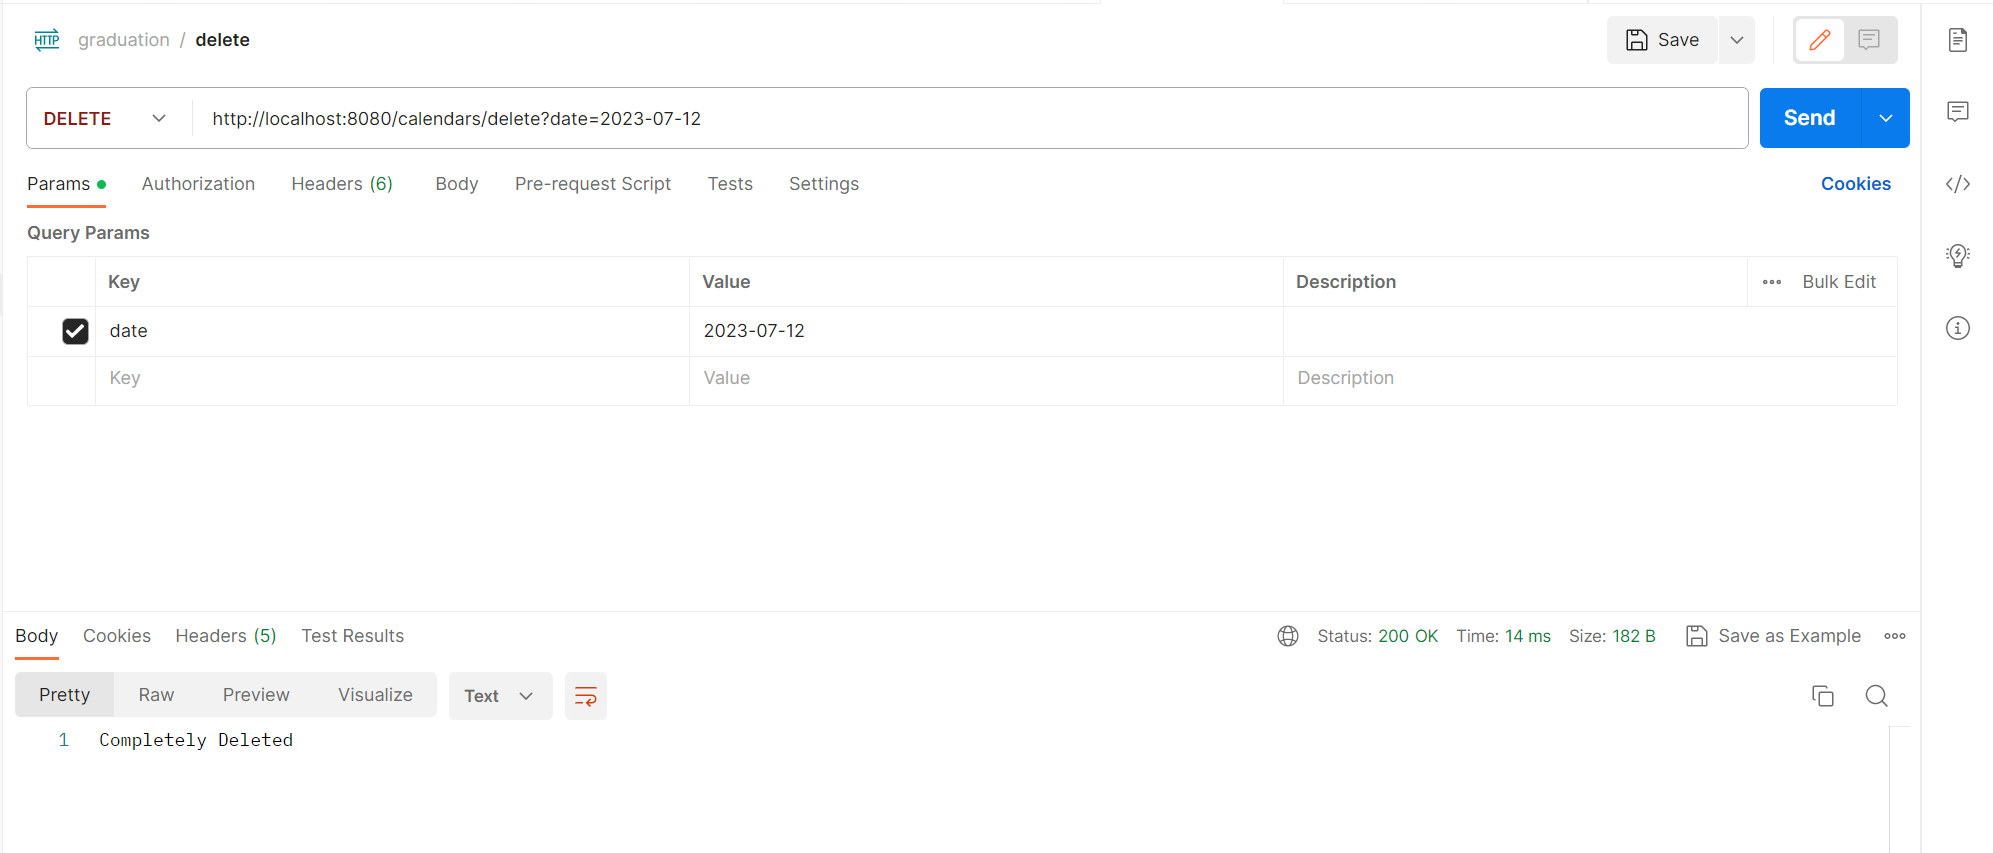
Task: Open the DELETE method dropdown
Action: click(x=106, y=118)
